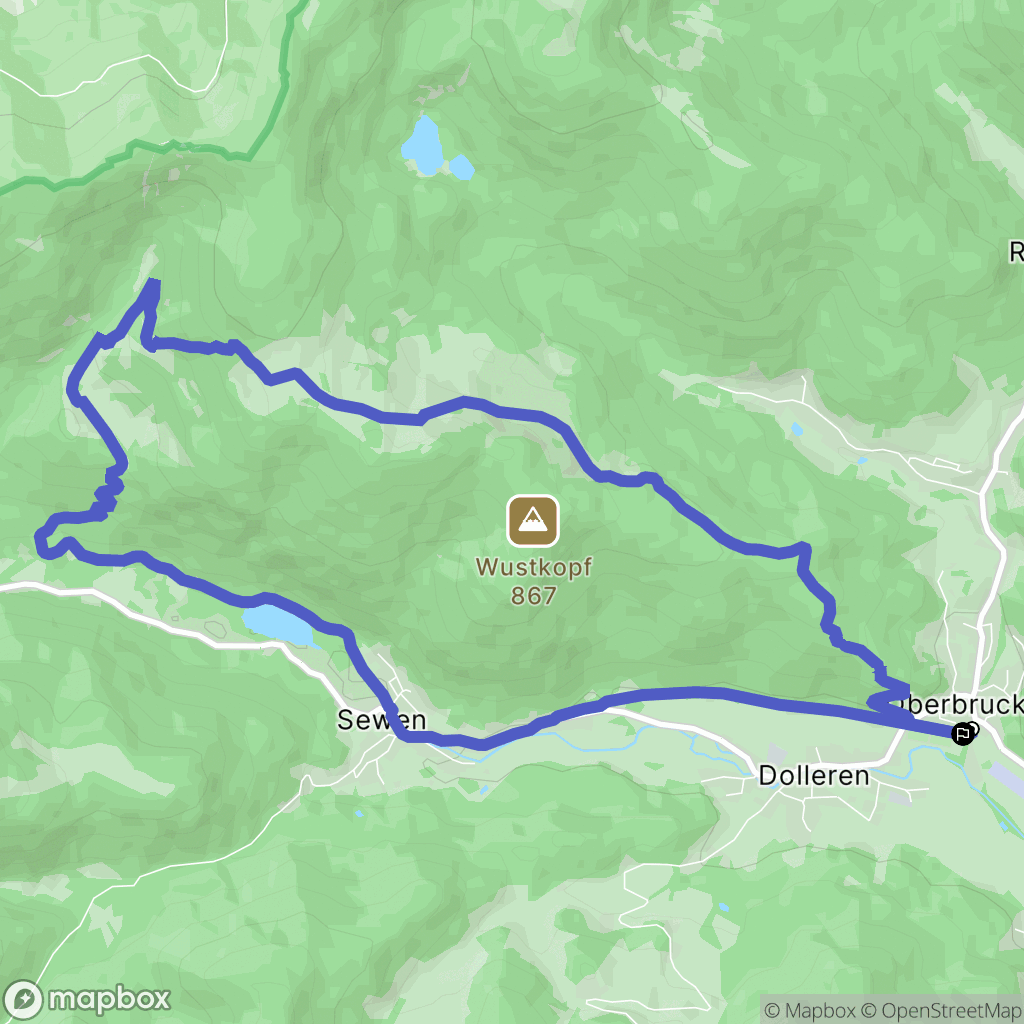Image resolution: width=1024 pixels, height=1024 pixels.
Task: Click the lake beside the route near Sewen
Action: pos(278,624)
